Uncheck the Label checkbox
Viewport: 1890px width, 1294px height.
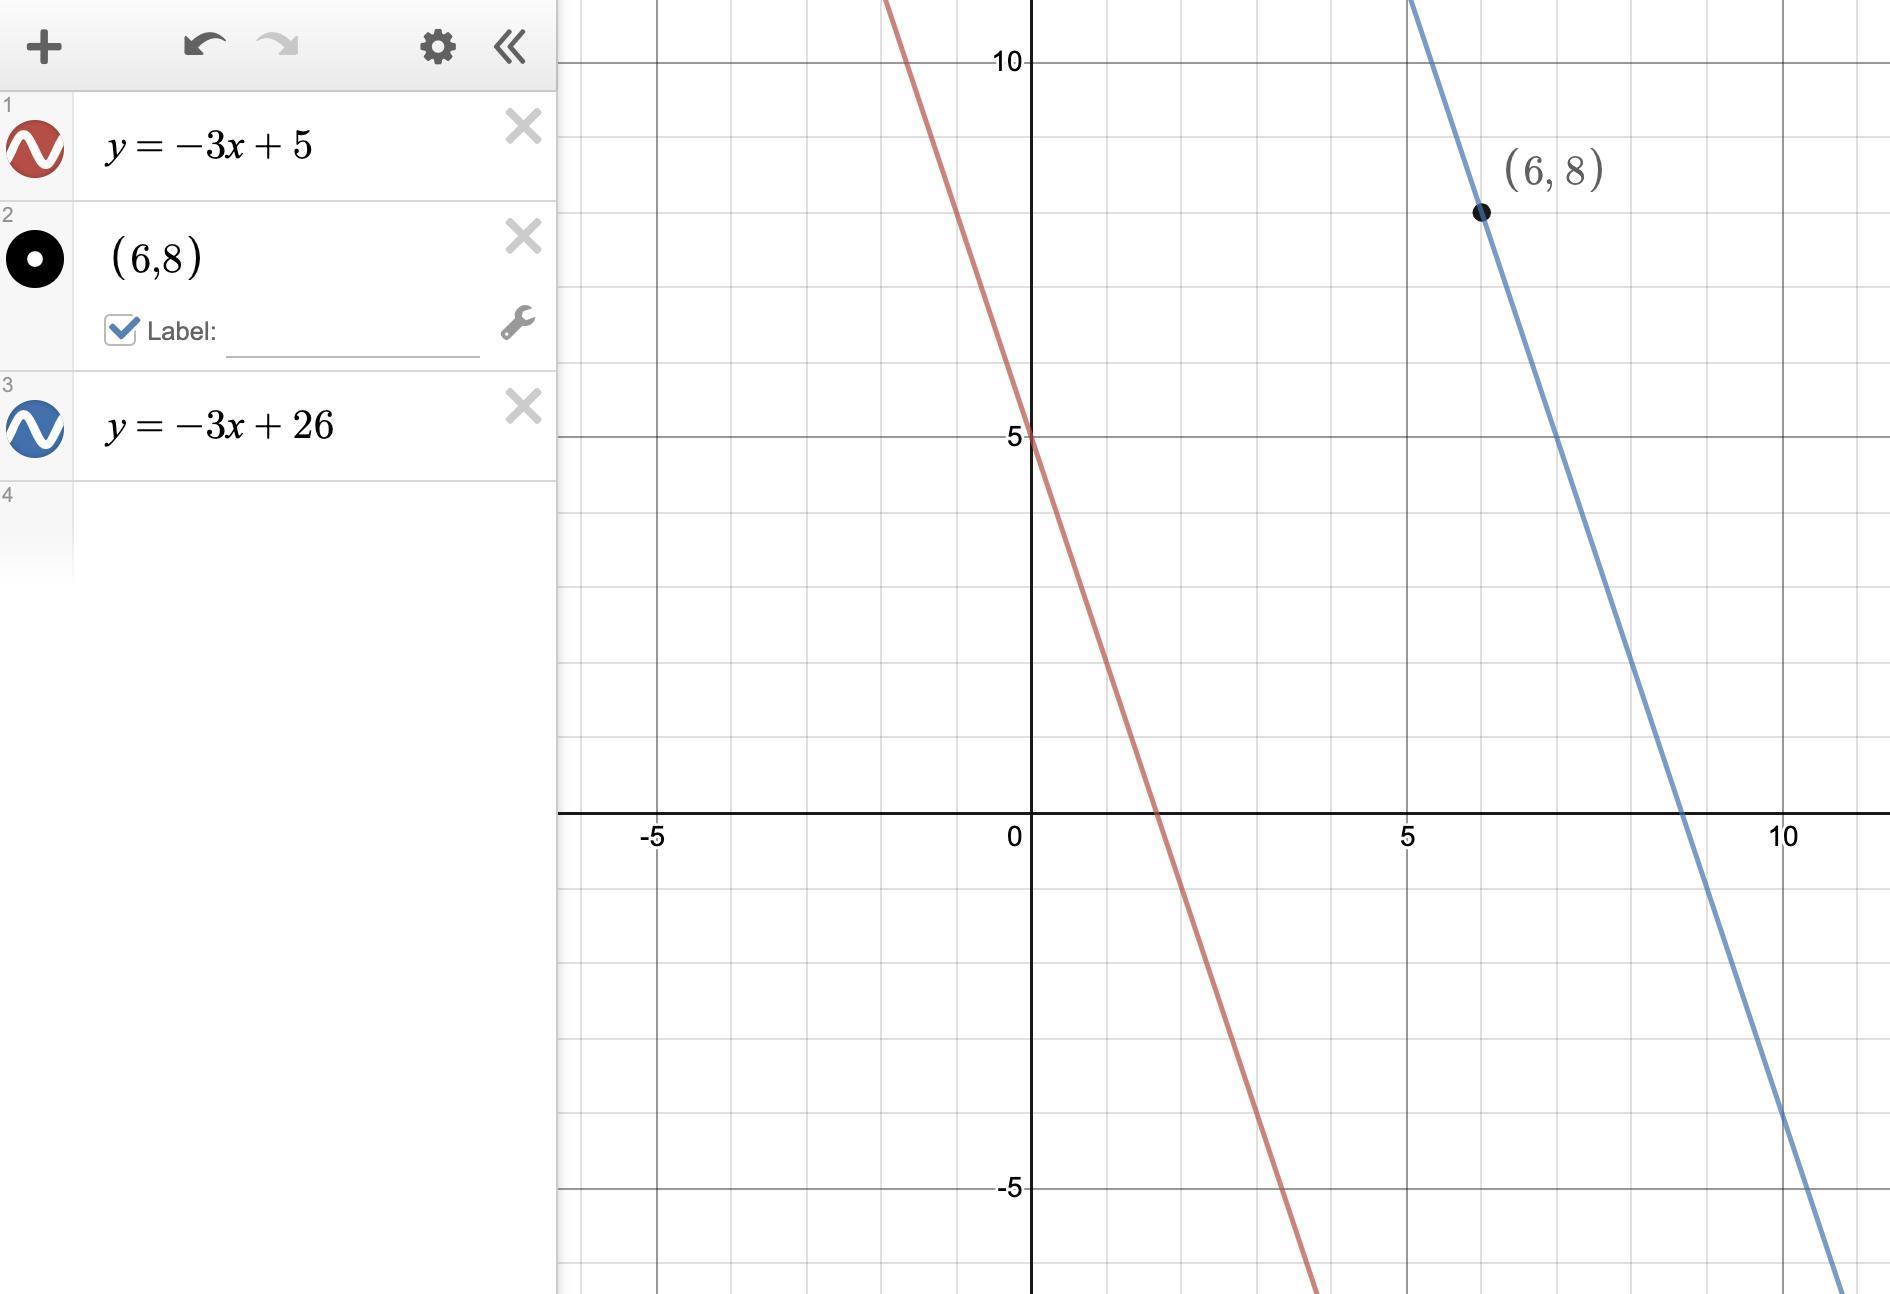coord(121,330)
